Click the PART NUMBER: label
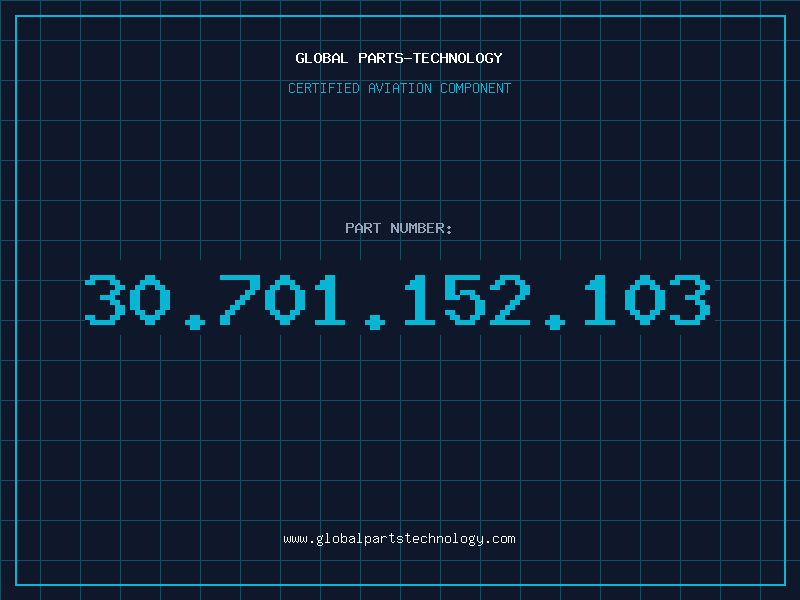This screenshot has height=600, width=800. pos(399,228)
